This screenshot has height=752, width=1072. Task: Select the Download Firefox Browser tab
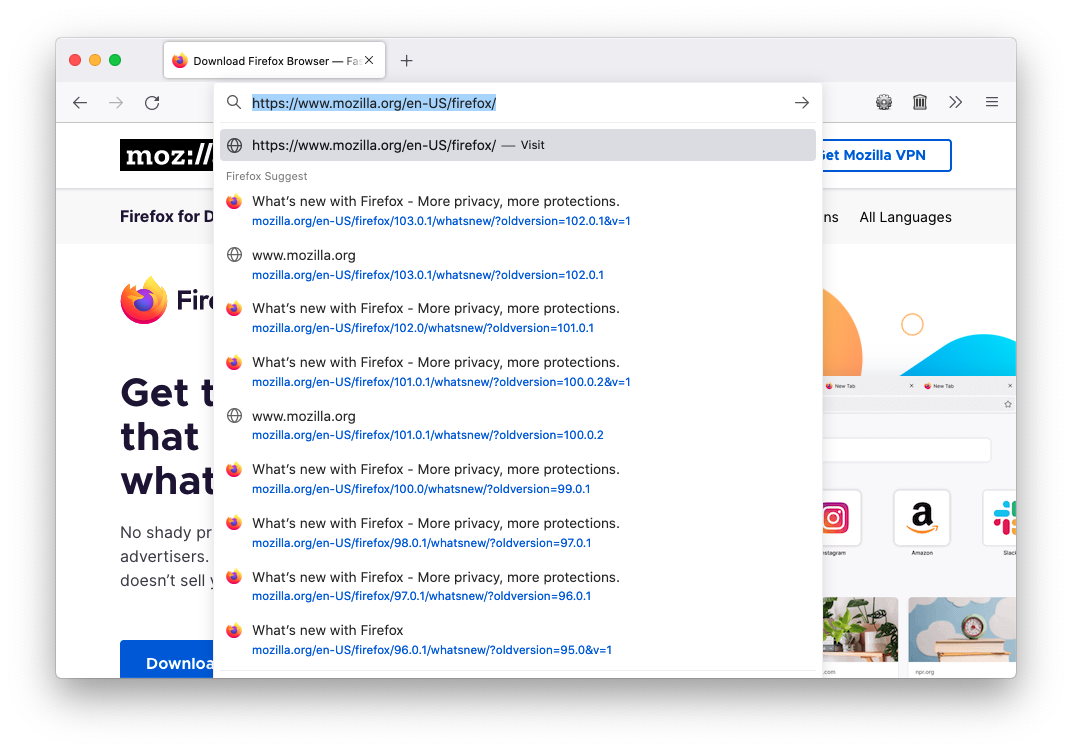tap(274, 61)
